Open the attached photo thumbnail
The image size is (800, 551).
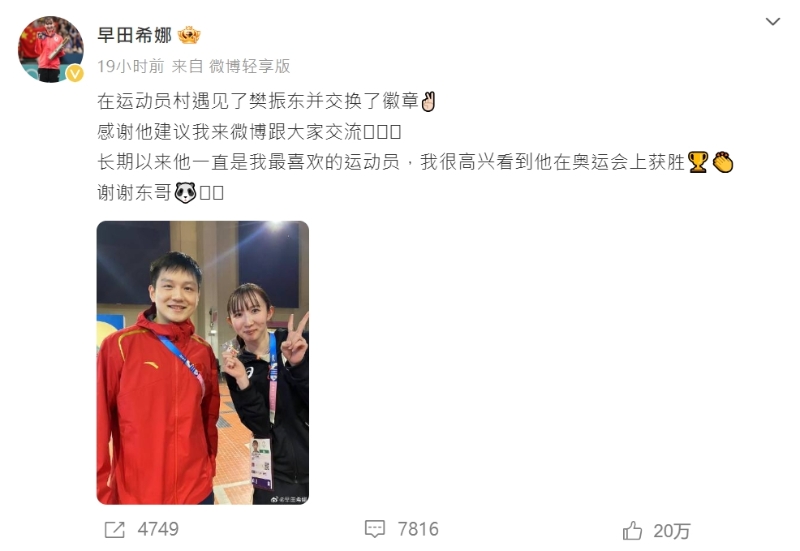pyautogui.click(x=203, y=363)
